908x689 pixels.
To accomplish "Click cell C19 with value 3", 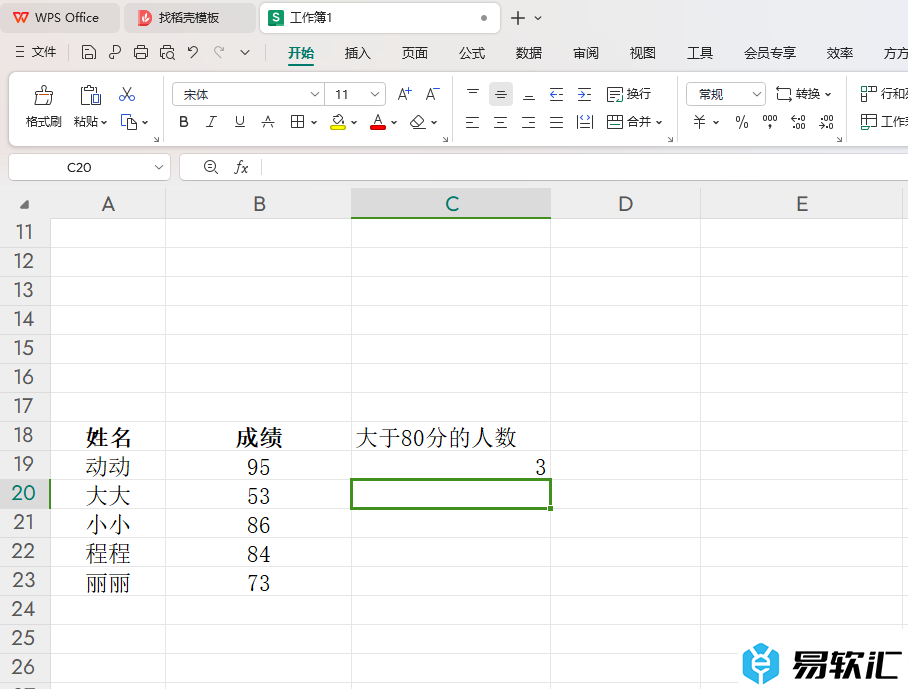I will point(451,465).
